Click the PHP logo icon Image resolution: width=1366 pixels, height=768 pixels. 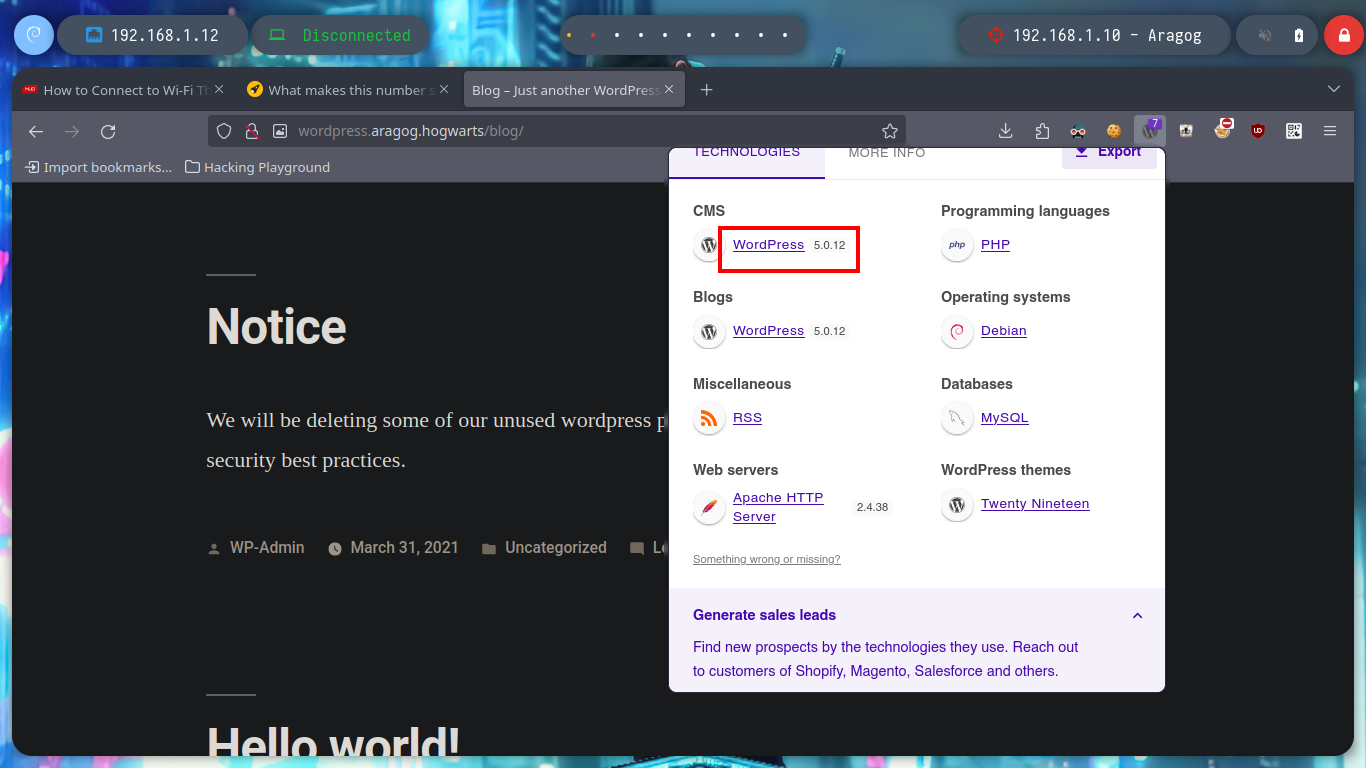click(x=957, y=245)
